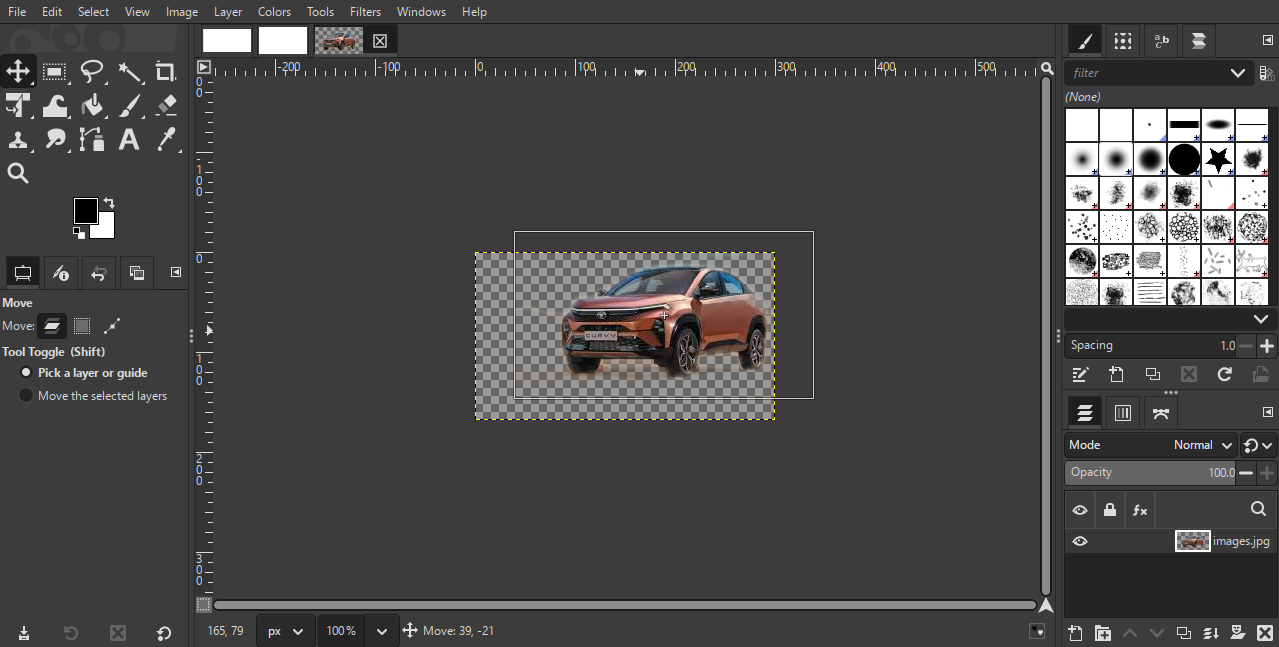The width and height of the screenshot is (1279, 647).
Task: Create a new layer in Layers panel
Action: (x=1075, y=633)
